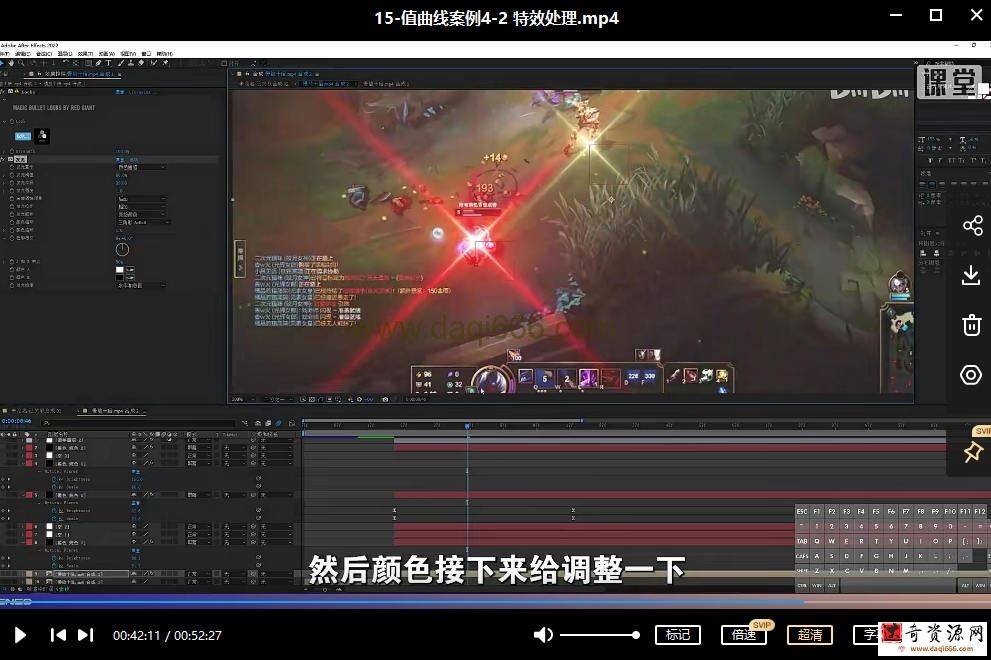Image resolution: width=991 pixels, height=660 pixels.
Task: Select the Clone Stamp tool
Action: [x=130, y=63]
